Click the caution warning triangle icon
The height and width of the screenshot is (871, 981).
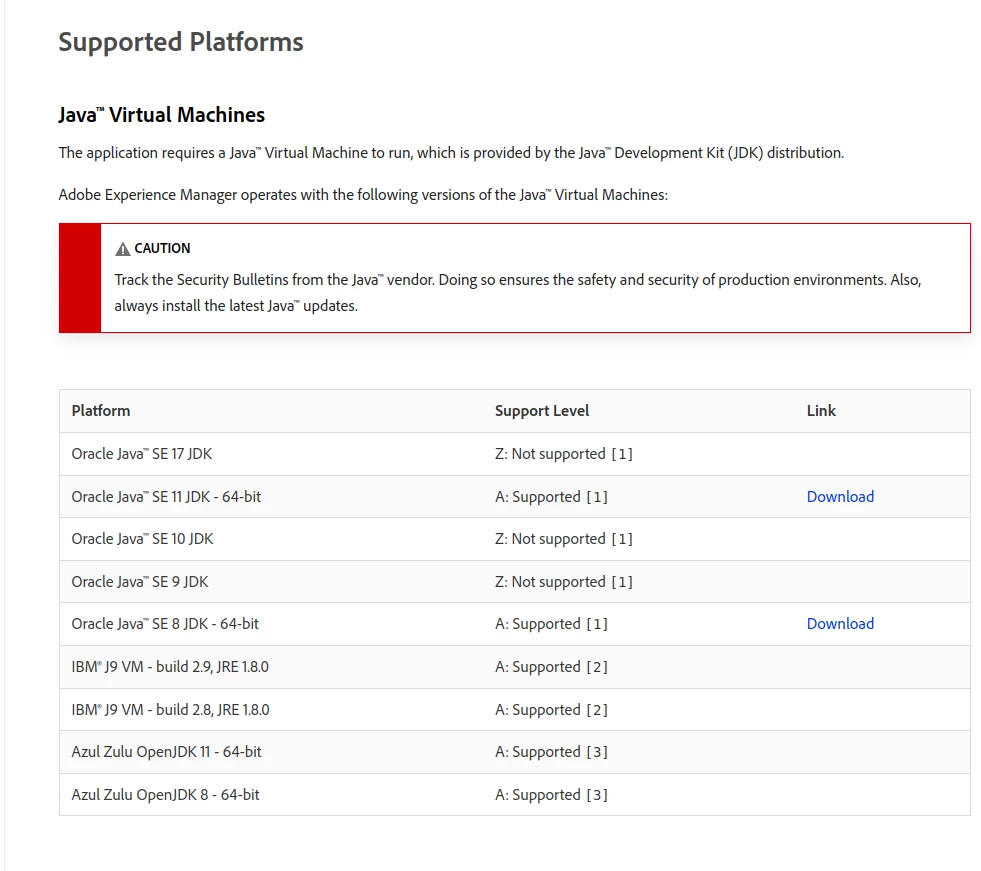pos(123,249)
